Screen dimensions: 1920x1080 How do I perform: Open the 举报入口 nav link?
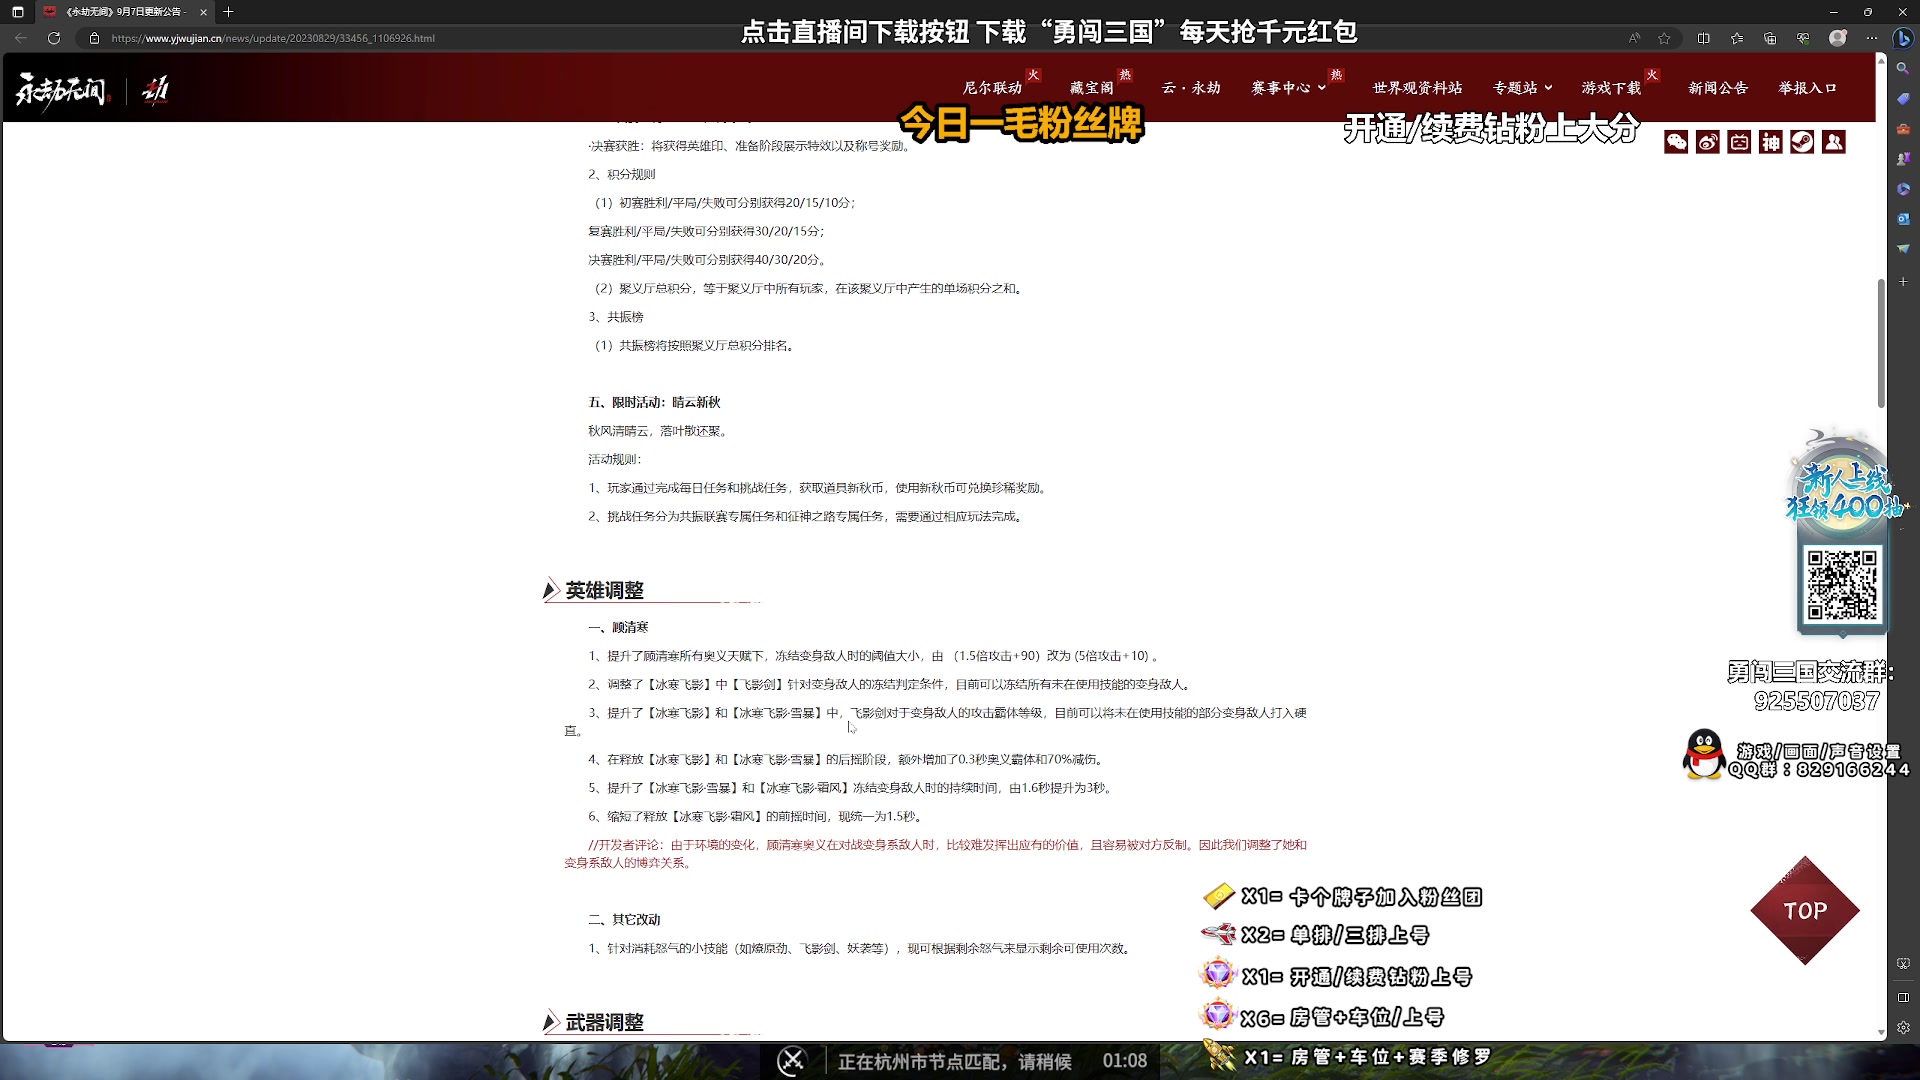1807,88
